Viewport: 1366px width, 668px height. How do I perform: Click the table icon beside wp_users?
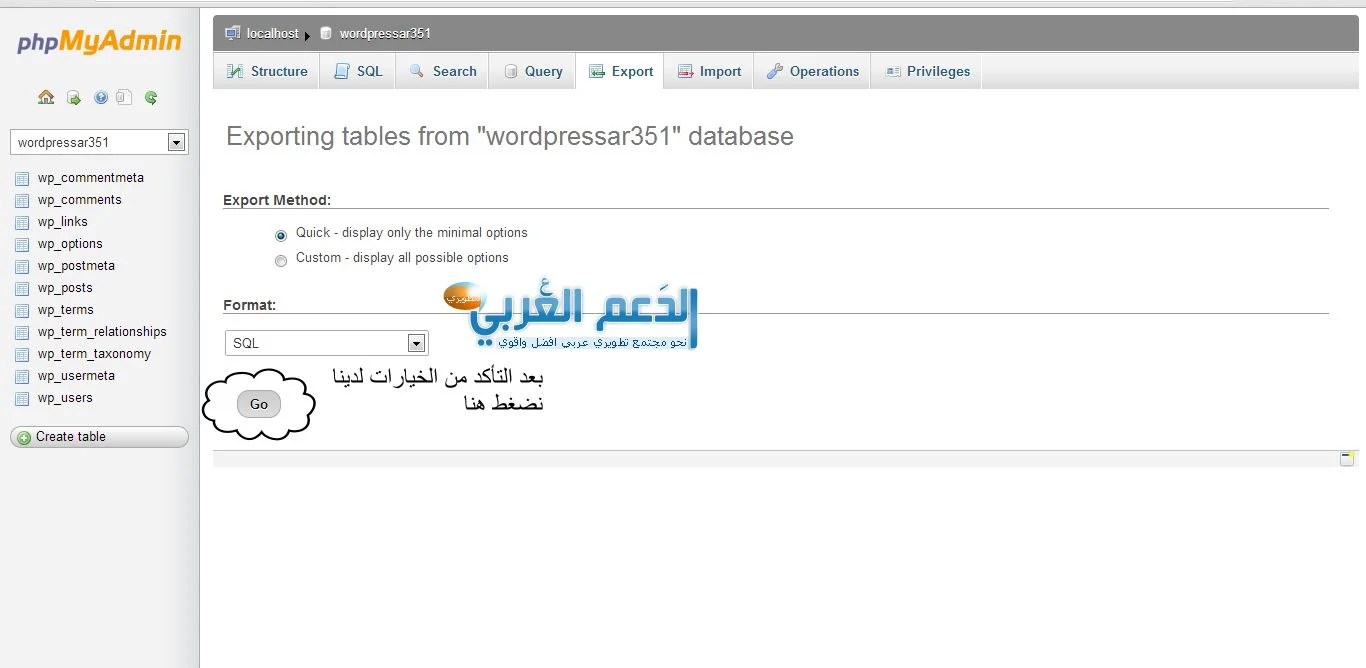(22, 398)
